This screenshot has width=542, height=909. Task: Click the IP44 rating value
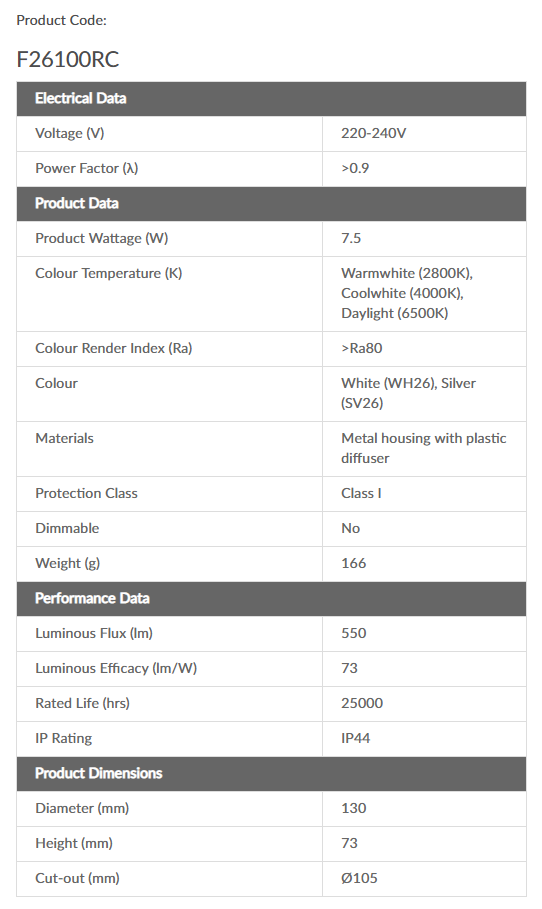pos(355,738)
